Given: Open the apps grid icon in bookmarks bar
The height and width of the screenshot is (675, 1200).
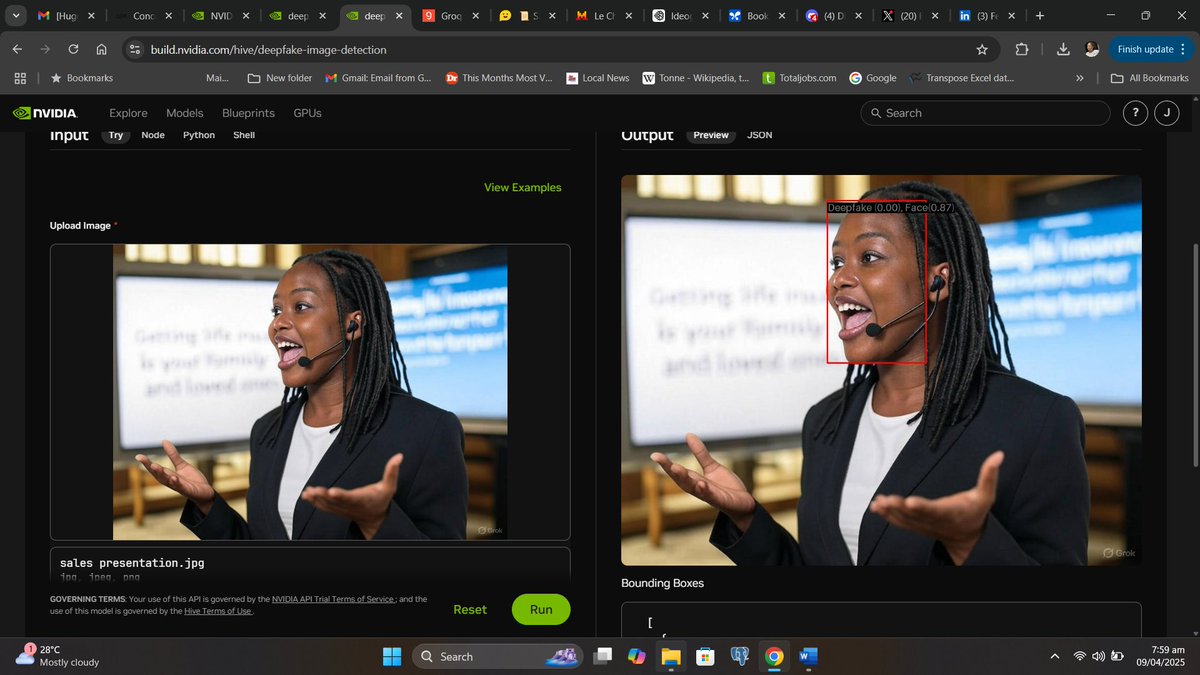Looking at the screenshot, I should click(20, 78).
